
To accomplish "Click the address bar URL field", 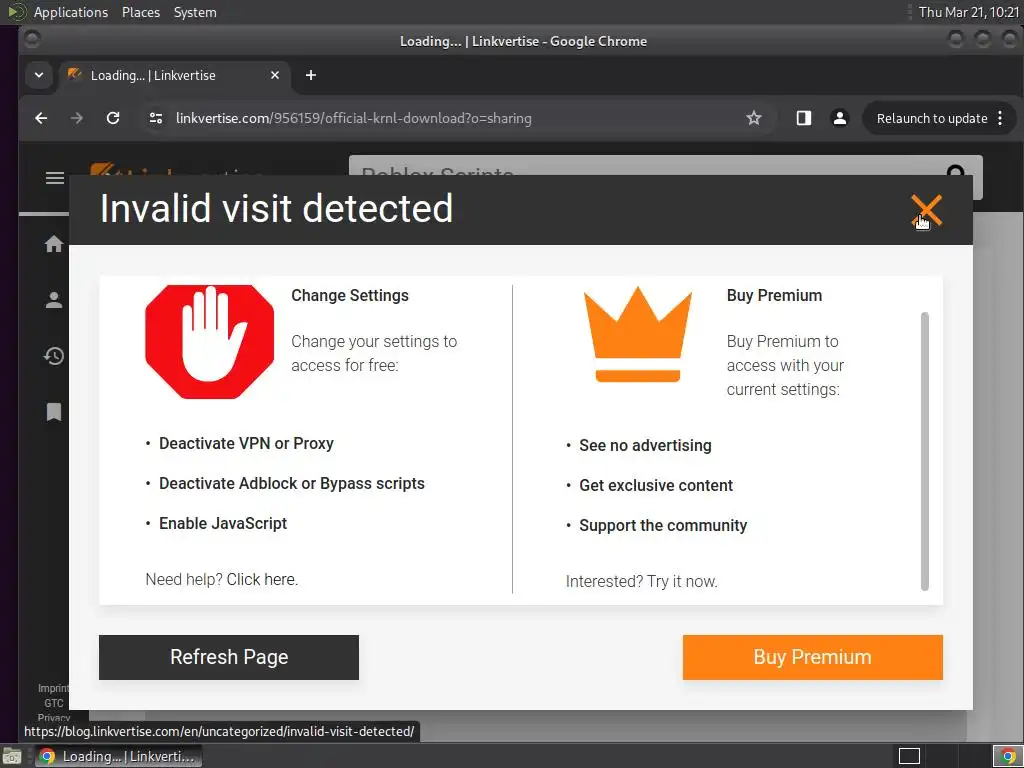I will point(457,118).
